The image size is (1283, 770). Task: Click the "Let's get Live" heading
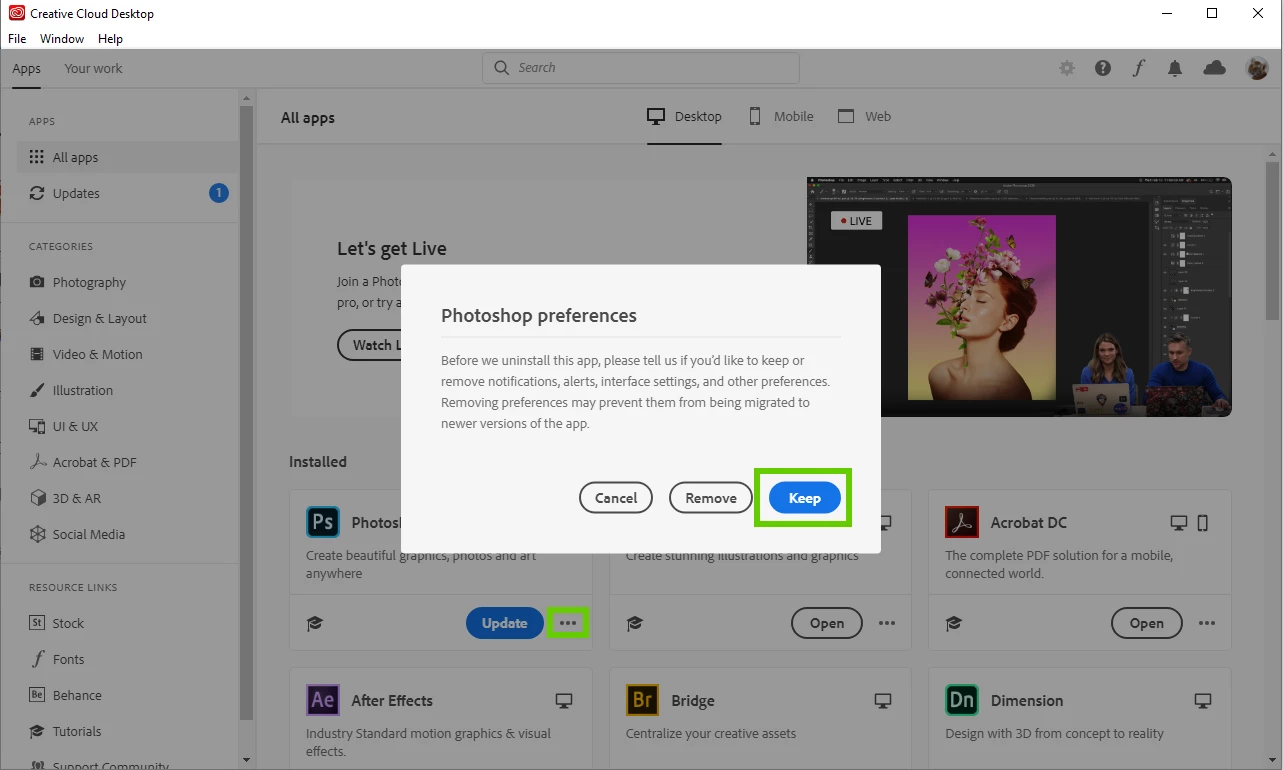click(x=392, y=249)
